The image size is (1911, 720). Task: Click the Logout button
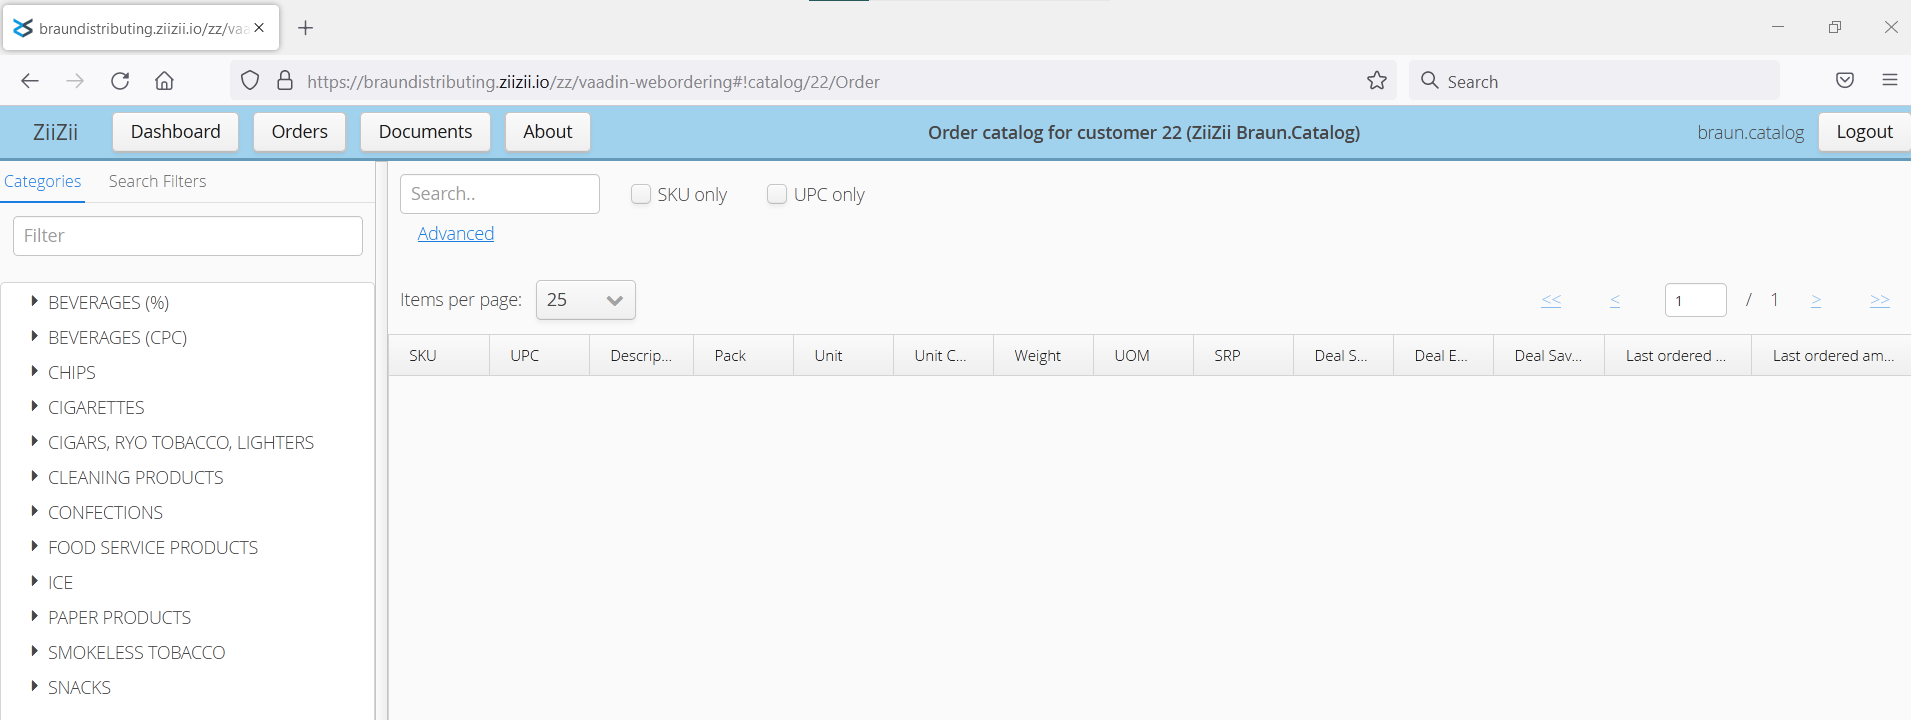(1864, 132)
